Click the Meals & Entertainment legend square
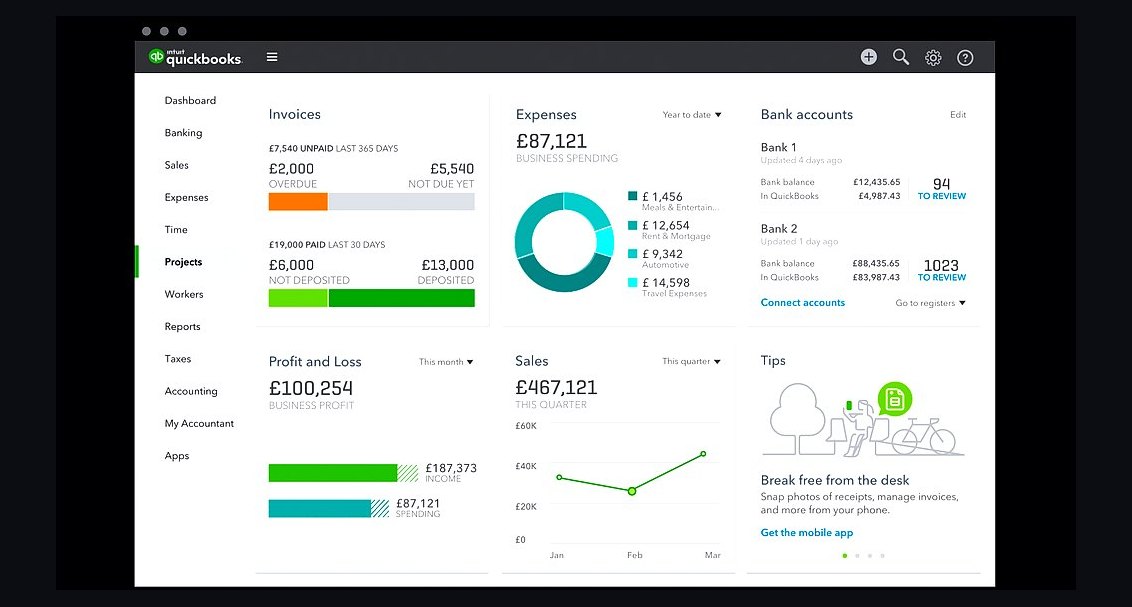 tap(632, 196)
